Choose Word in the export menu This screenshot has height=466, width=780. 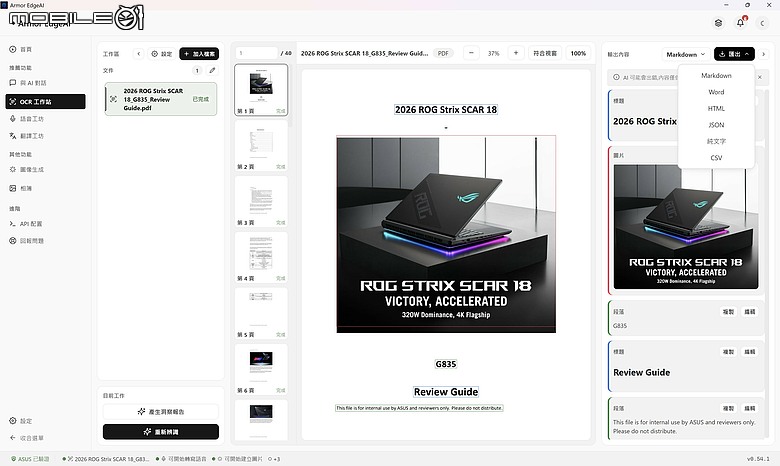click(716, 92)
